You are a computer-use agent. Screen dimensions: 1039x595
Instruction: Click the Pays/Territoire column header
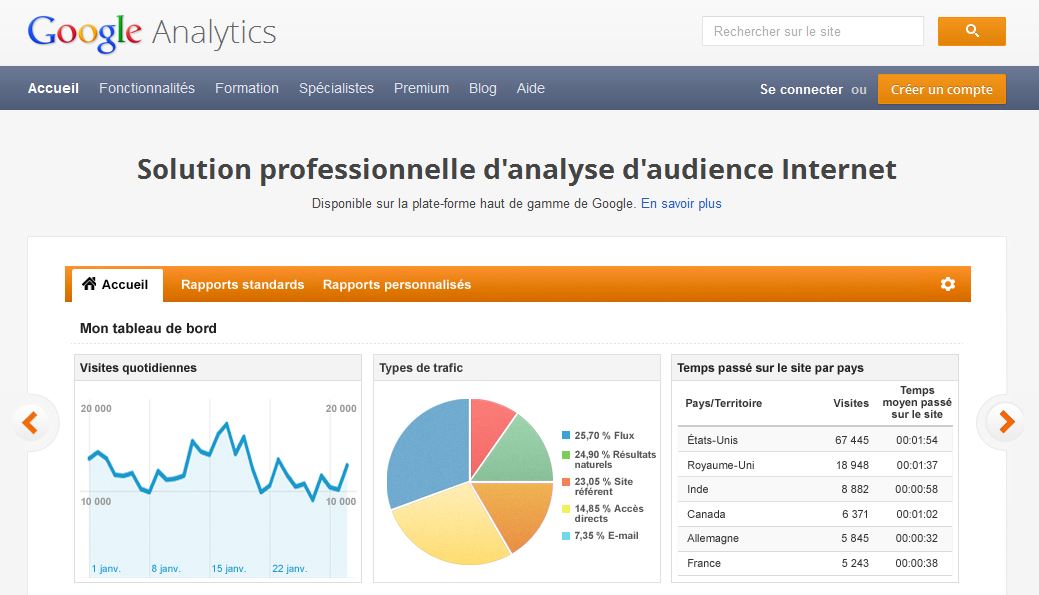[724, 403]
